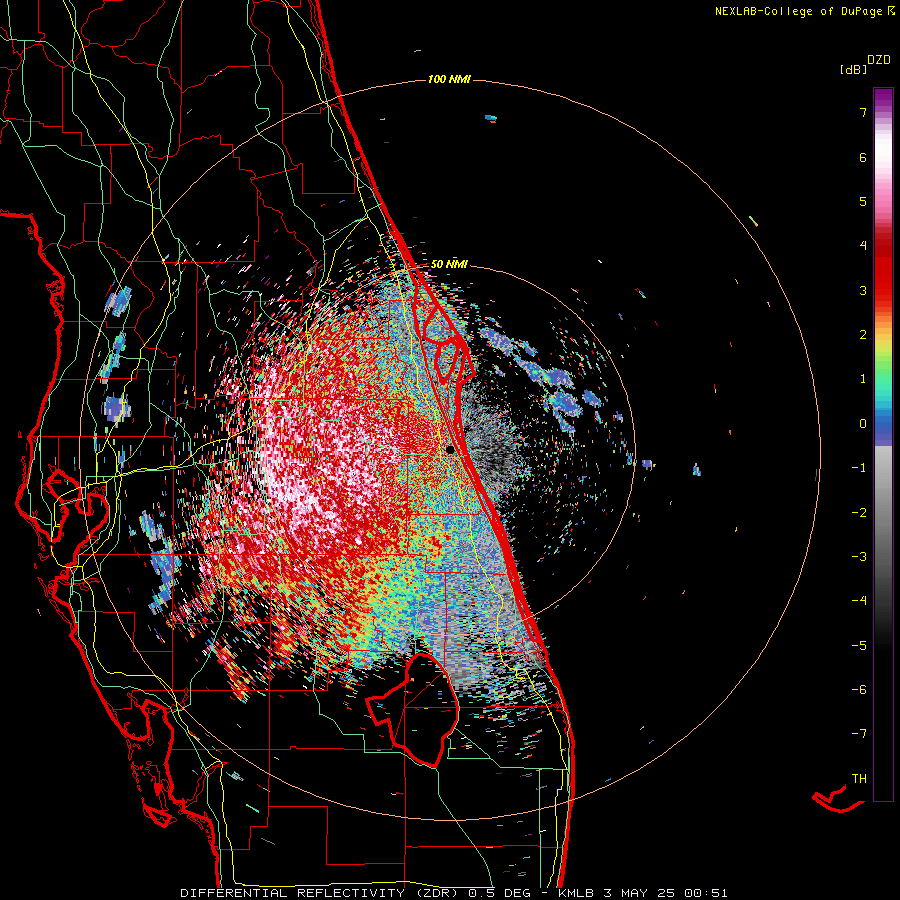900x900 pixels.
Task: Click the [dB] units label
Action: click(x=853, y=69)
